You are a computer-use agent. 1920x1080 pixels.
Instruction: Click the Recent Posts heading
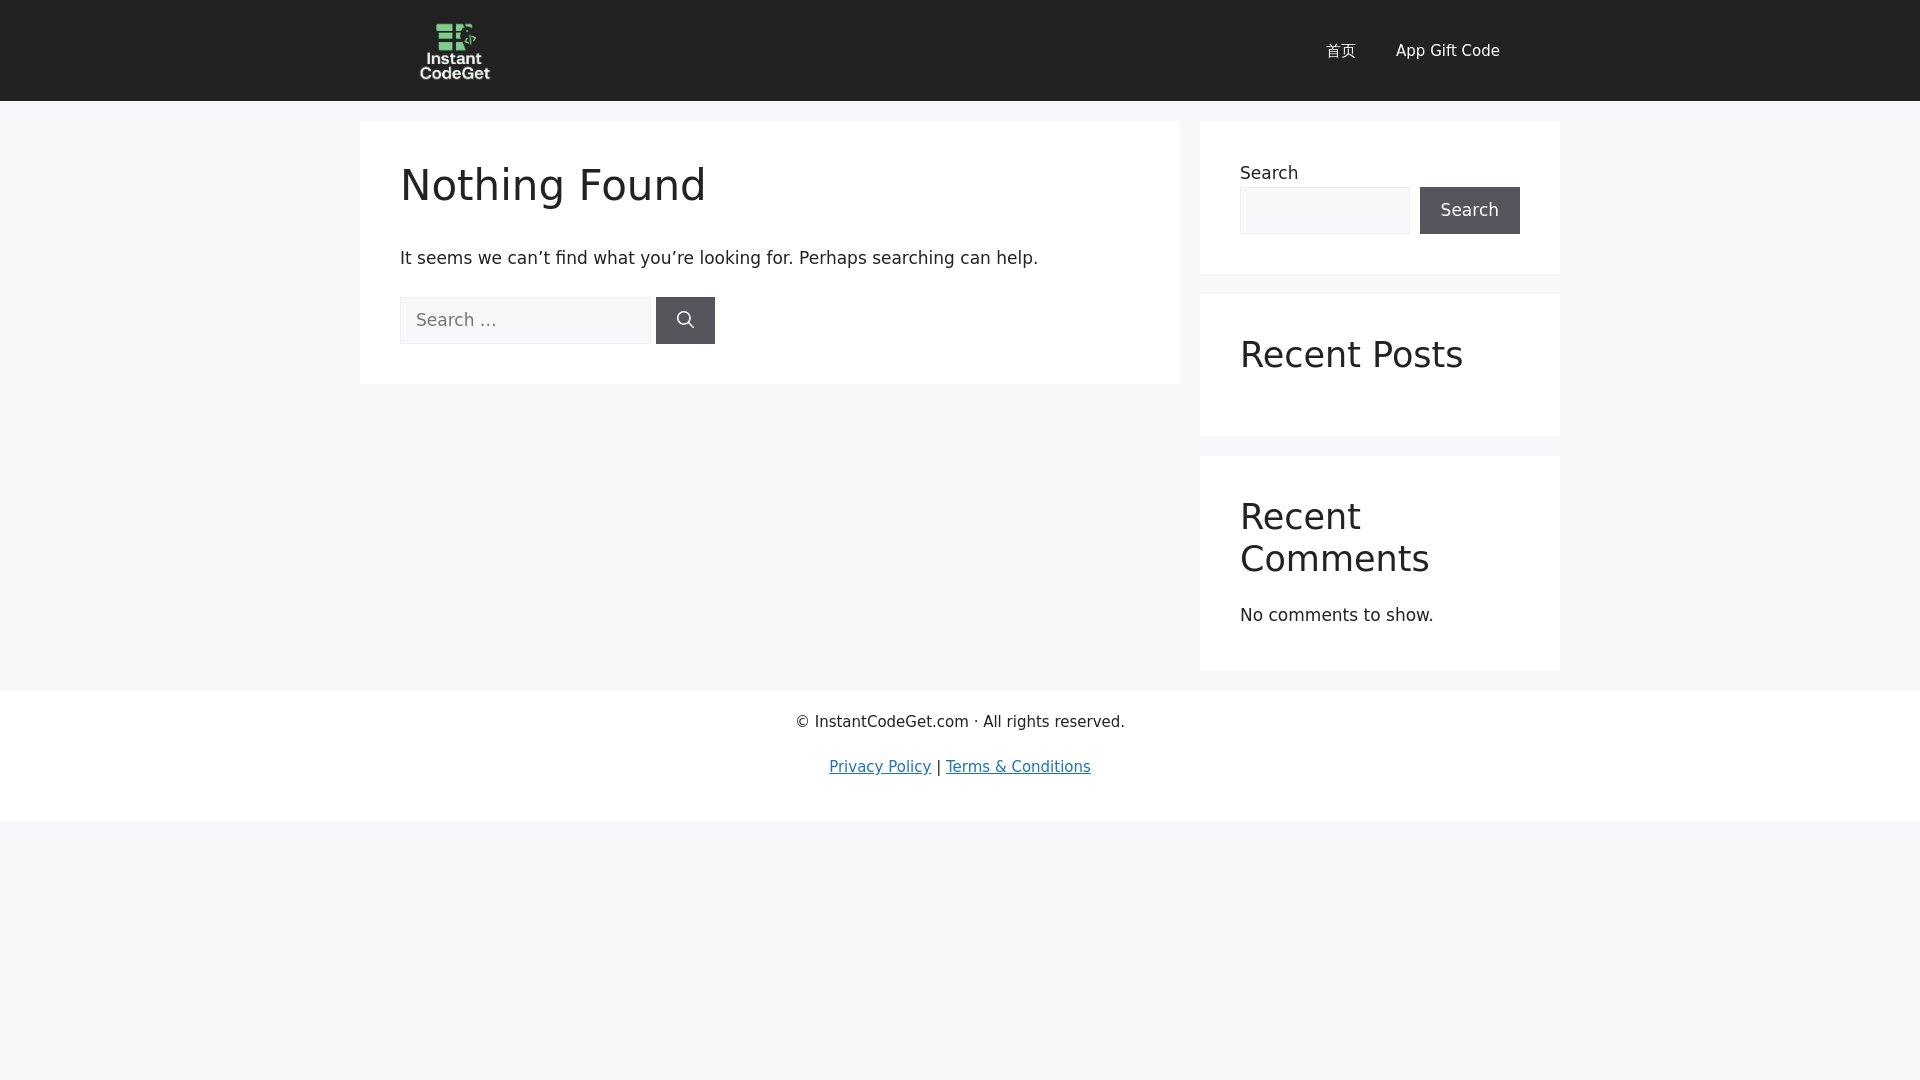[1351, 355]
